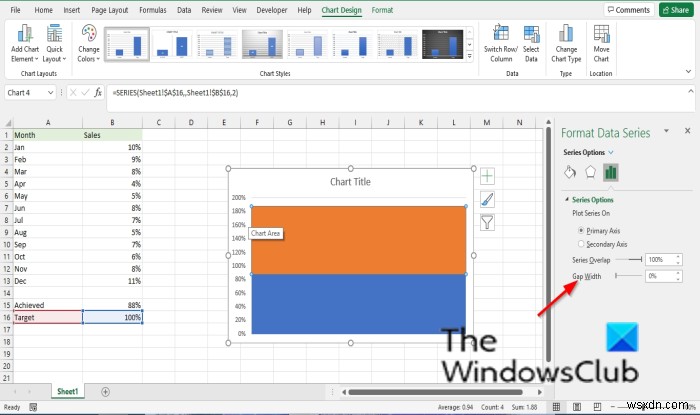
Task: Click the formula bar series text
Action: 175,93
